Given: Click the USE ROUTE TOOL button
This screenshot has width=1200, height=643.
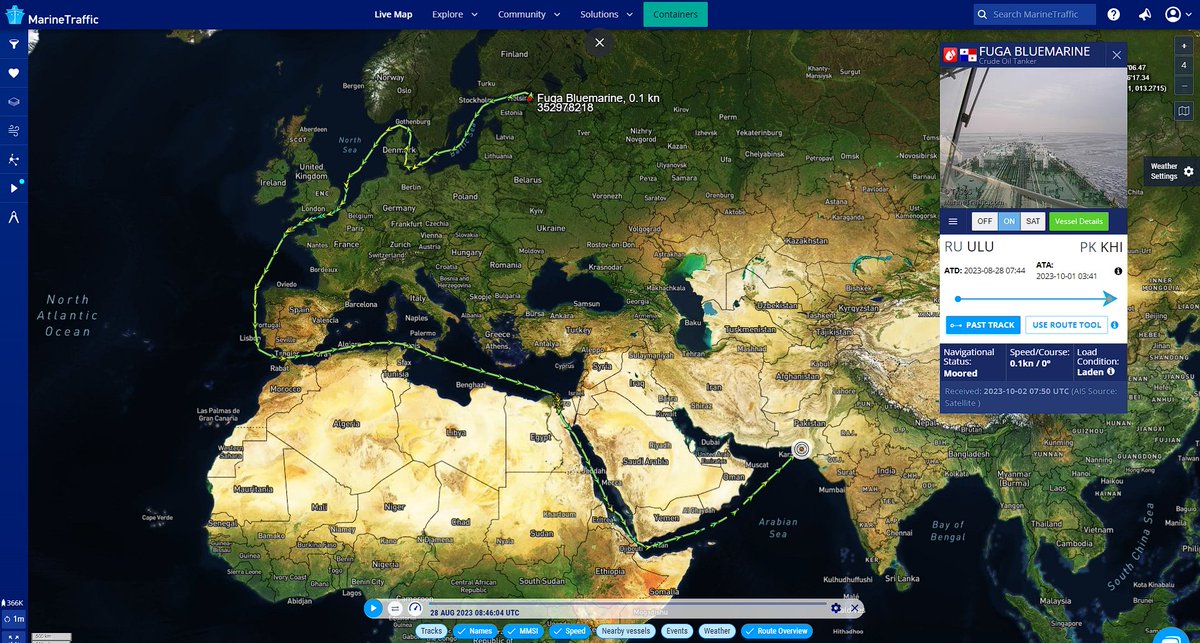Looking at the screenshot, I should [x=1066, y=325].
